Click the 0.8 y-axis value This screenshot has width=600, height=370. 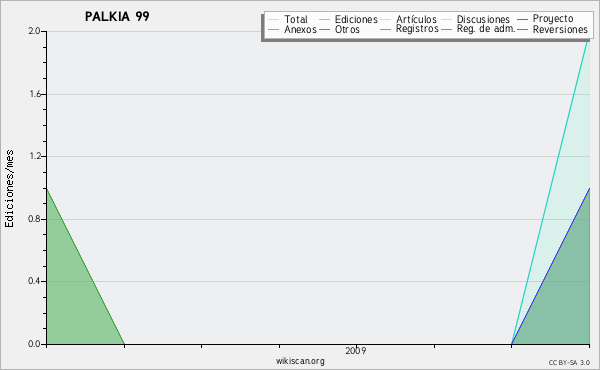pyautogui.click(x=34, y=219)
